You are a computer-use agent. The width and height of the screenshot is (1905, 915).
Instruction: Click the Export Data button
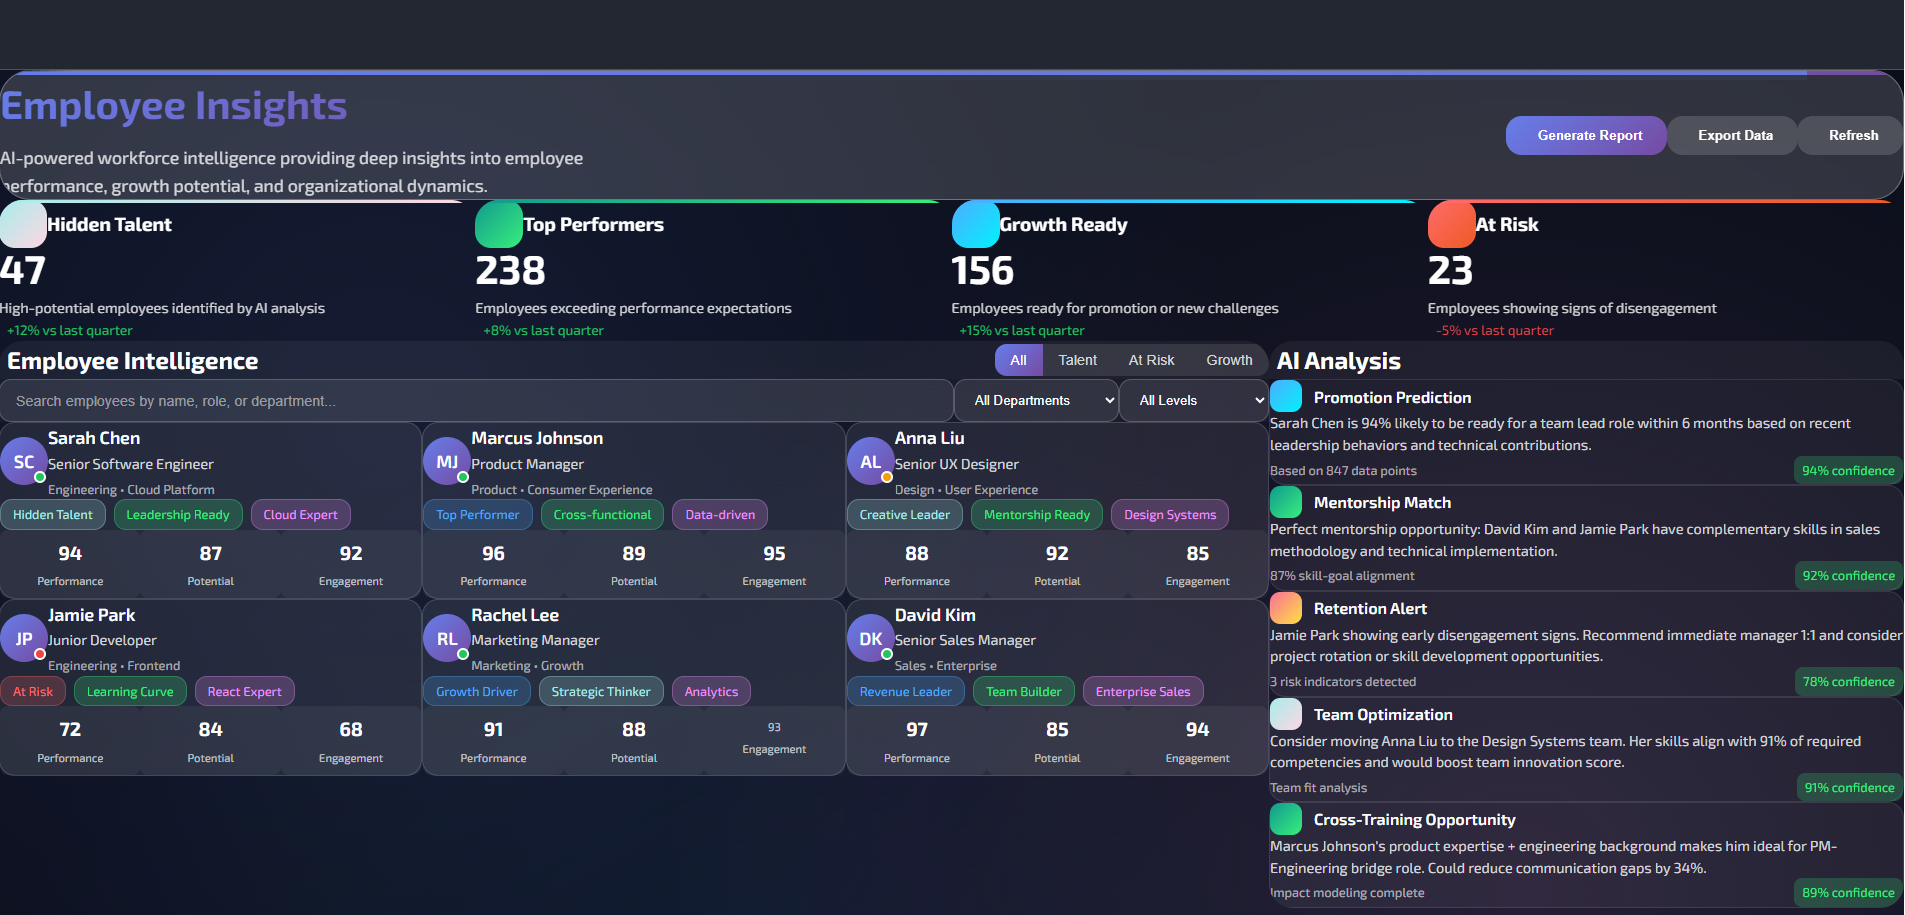click(x=1733, y=135)
